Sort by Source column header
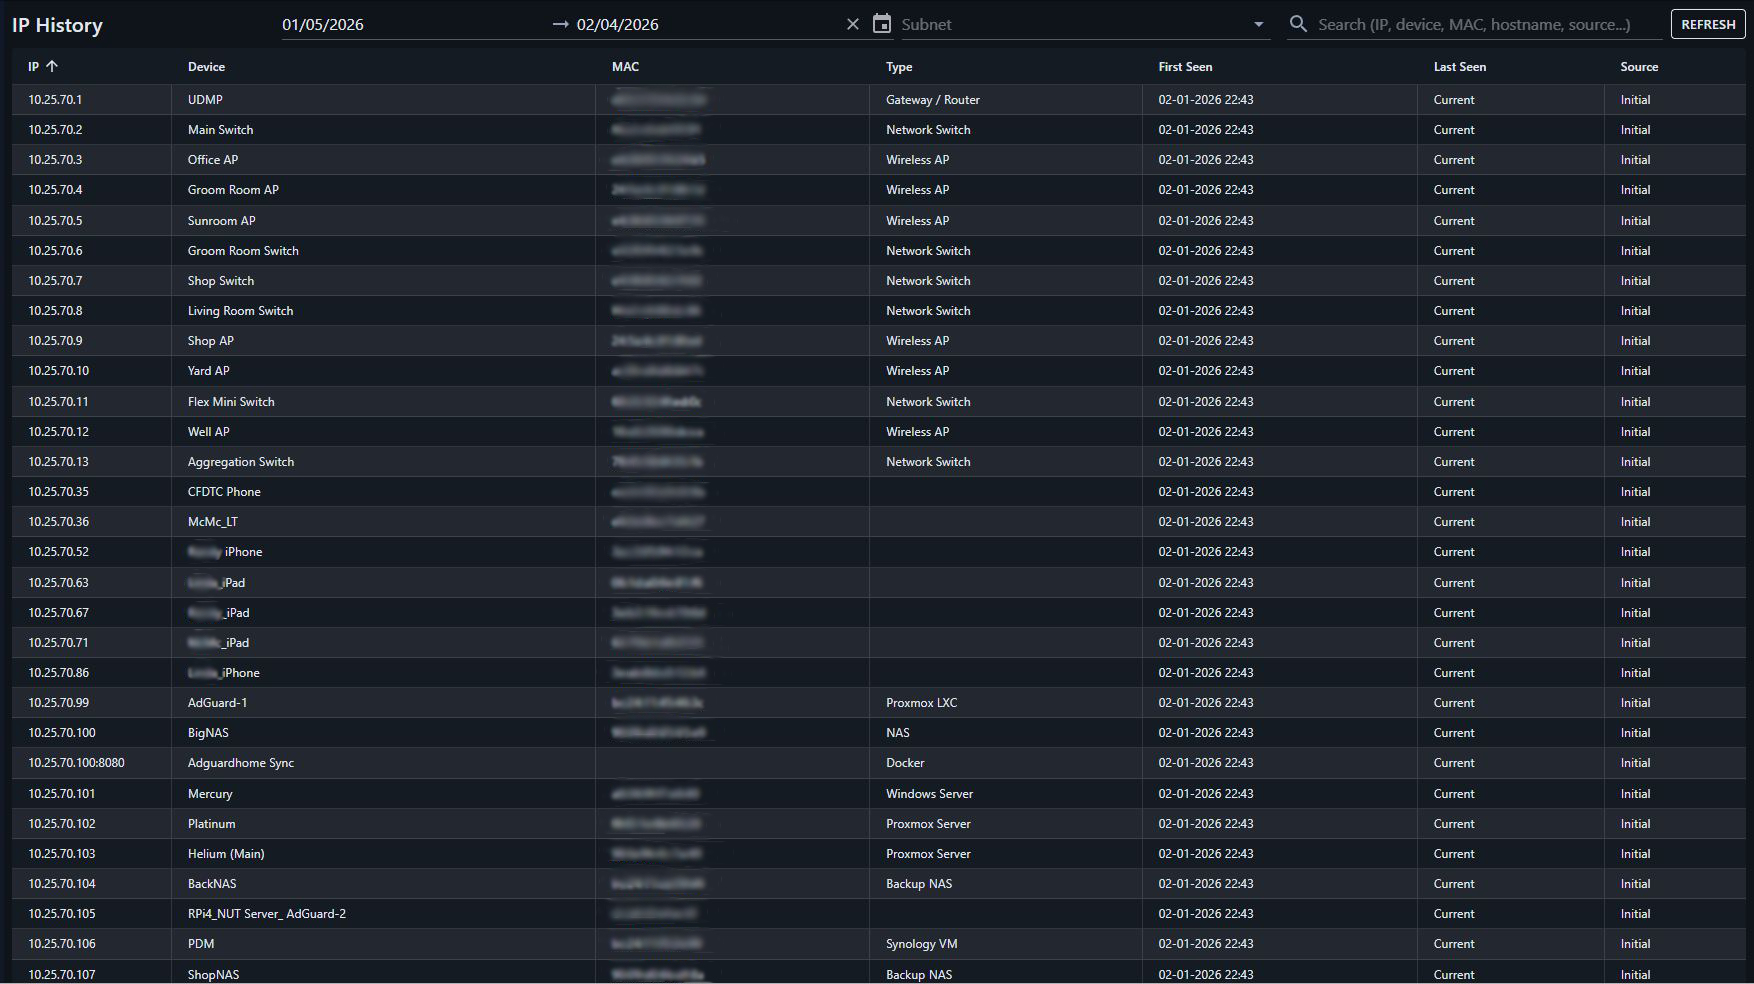The width and height of the screenshot is (1754, 984). point(1639,67)
